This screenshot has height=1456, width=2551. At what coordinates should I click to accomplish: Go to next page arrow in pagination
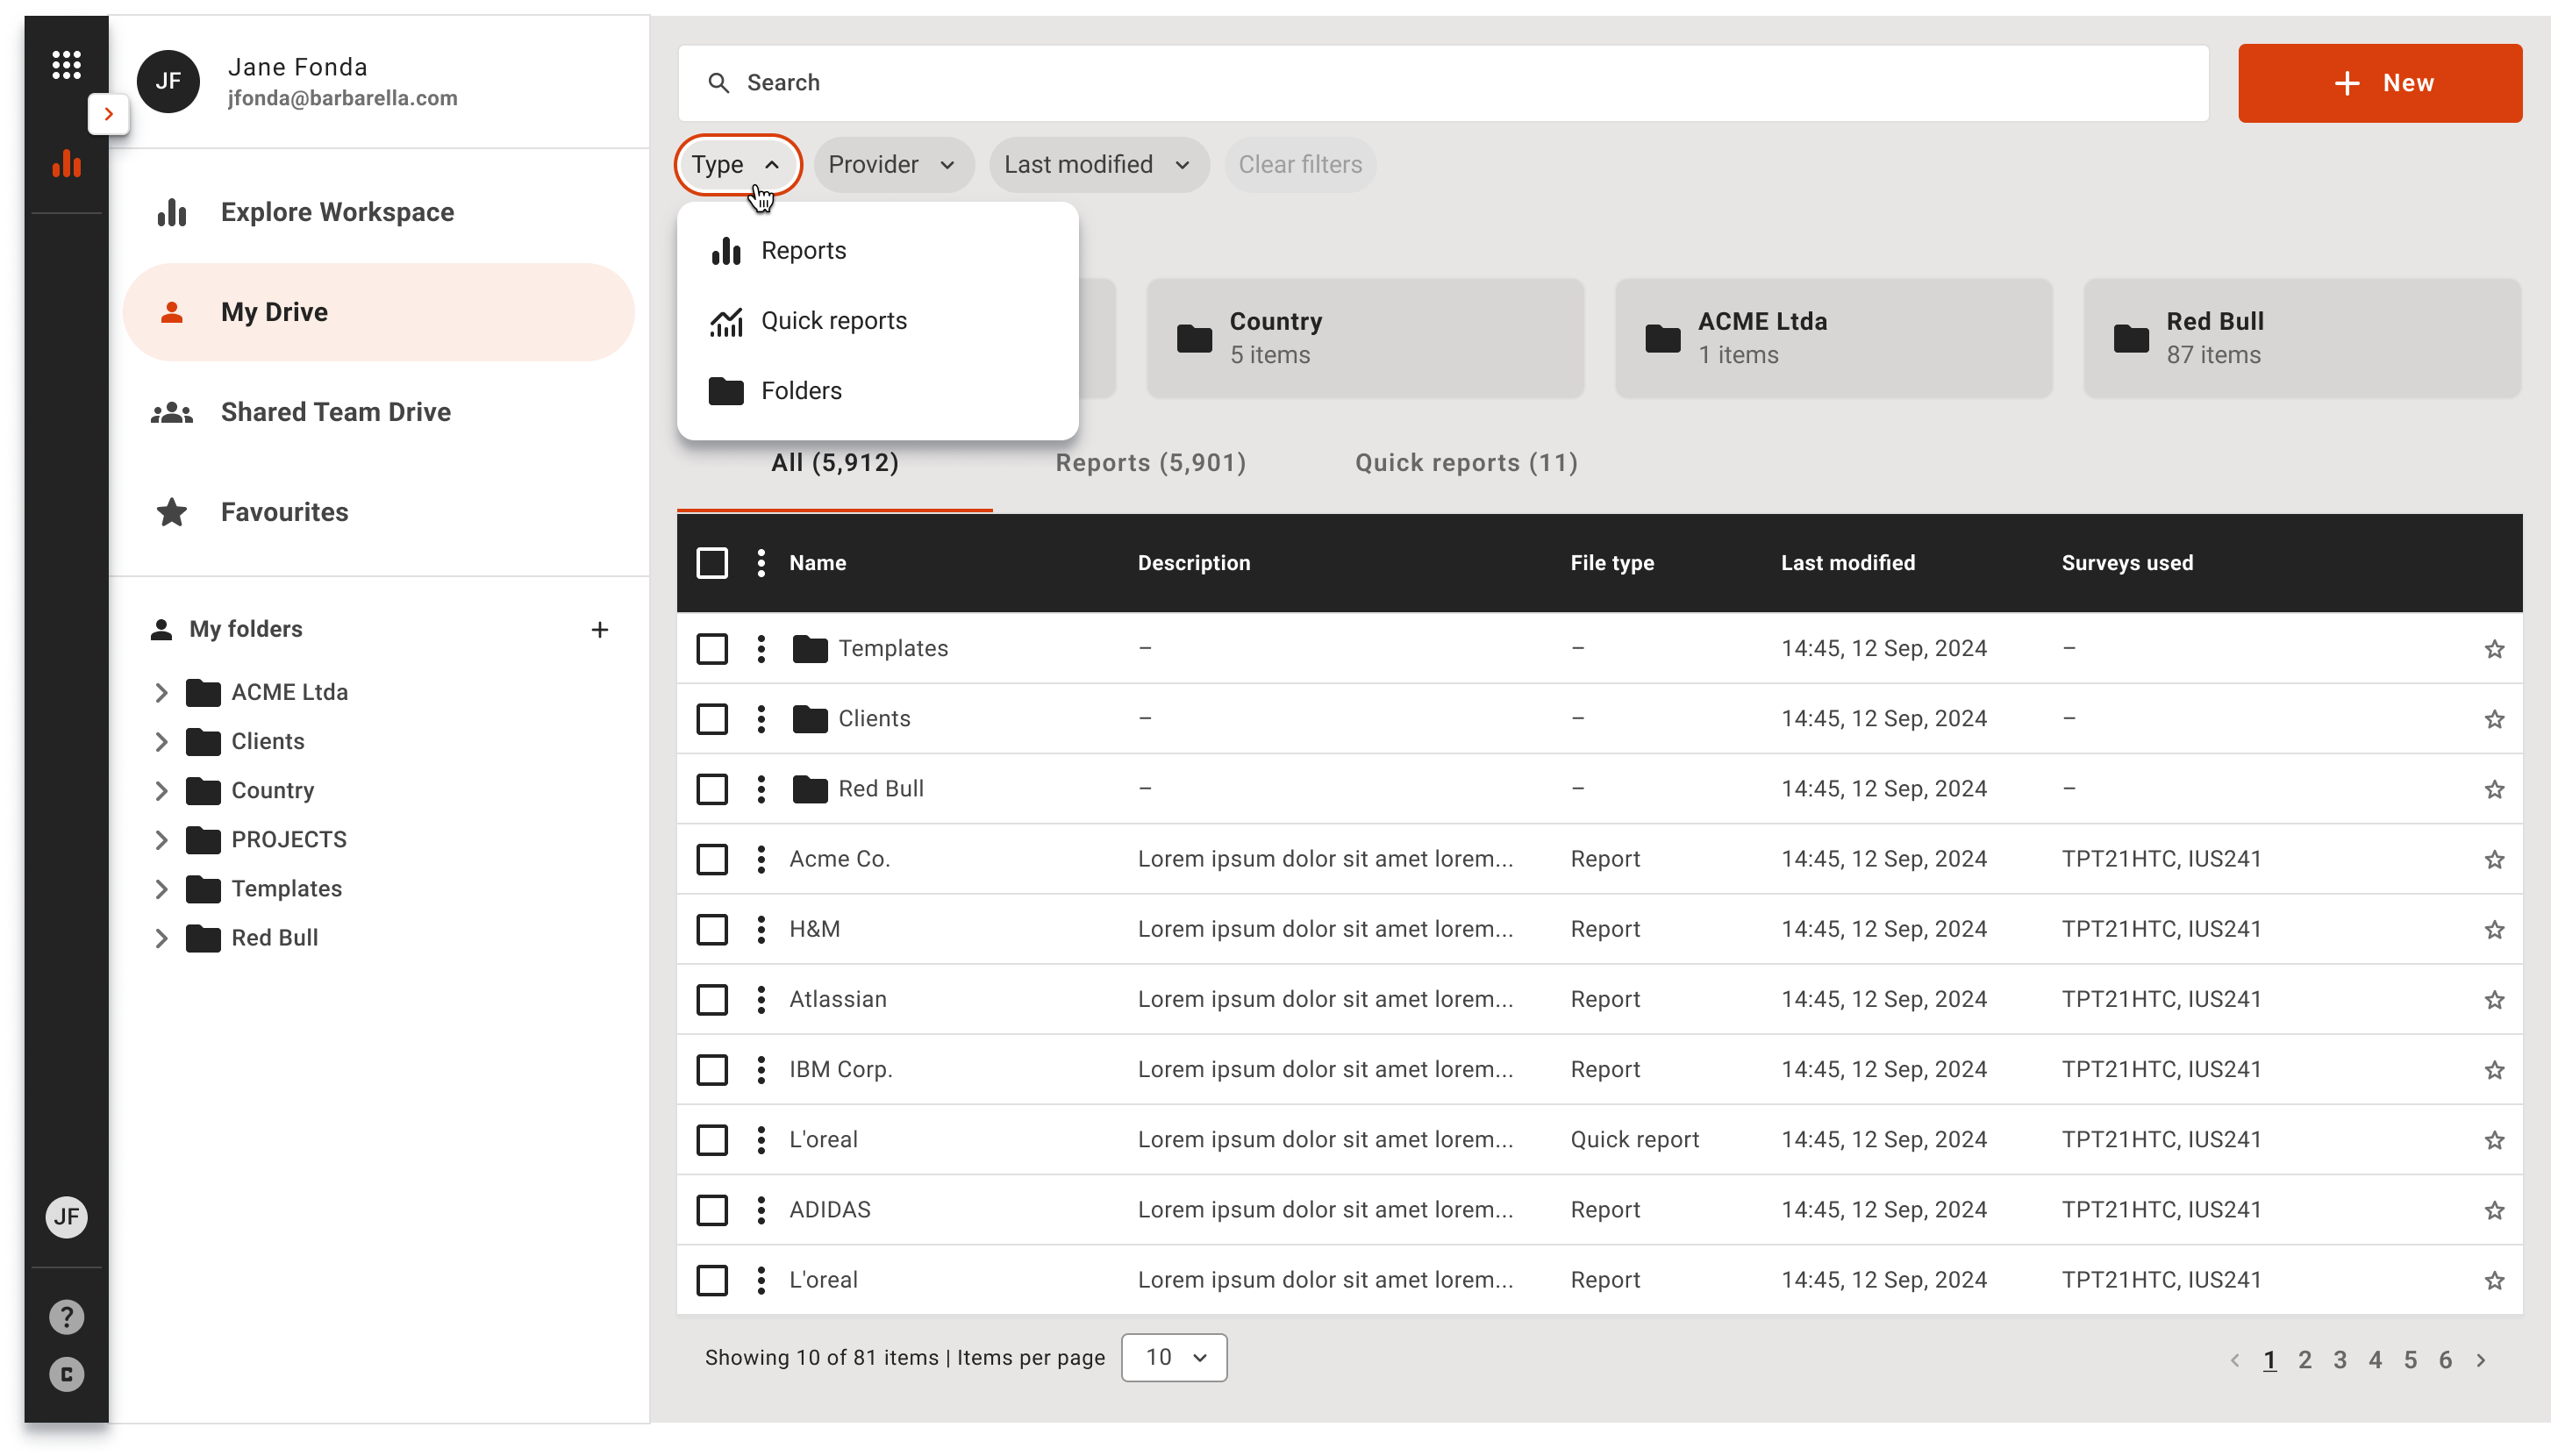(x=2481, y=1360)
